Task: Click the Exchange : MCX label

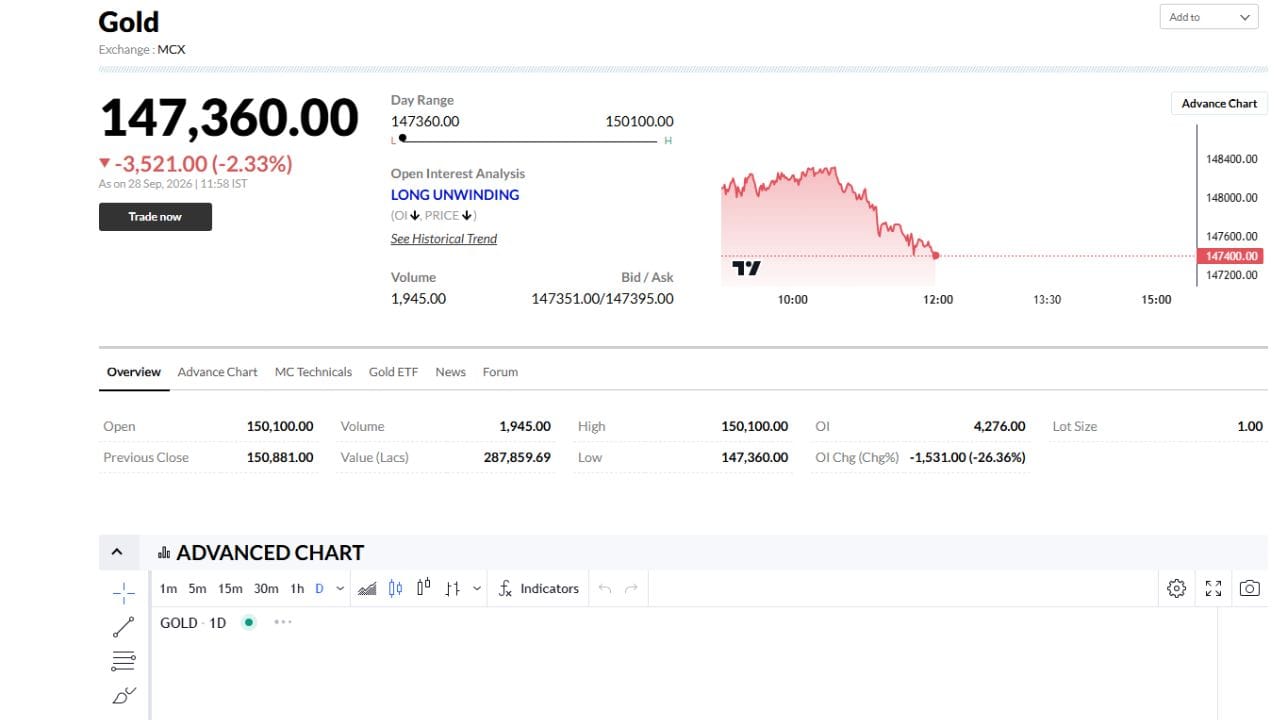Action: point(142,49)
